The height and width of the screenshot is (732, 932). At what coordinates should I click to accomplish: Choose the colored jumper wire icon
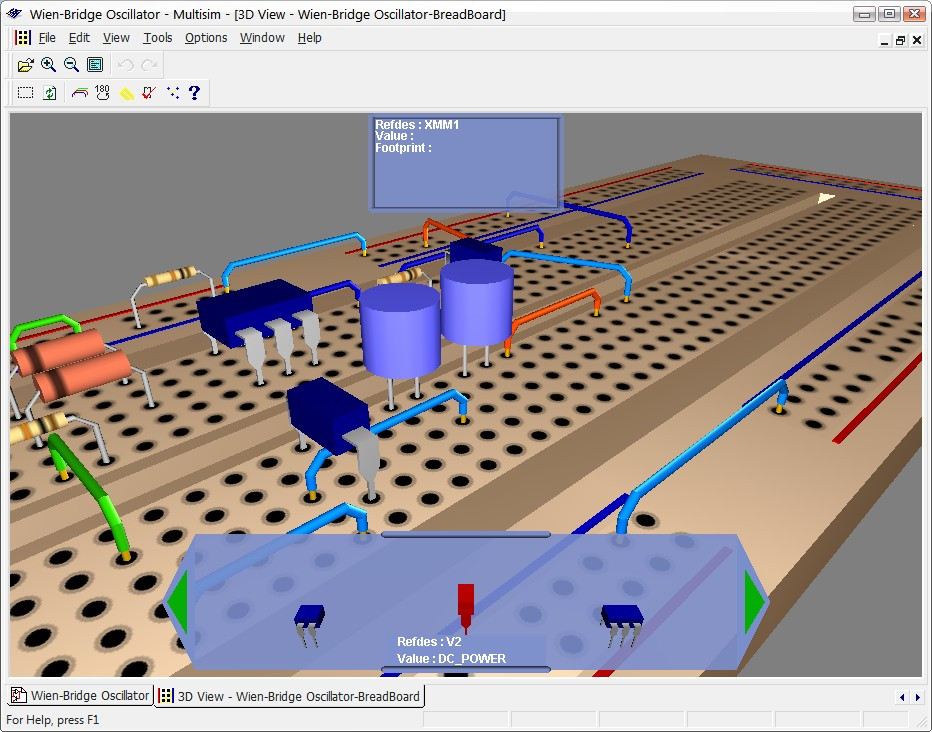79,93
